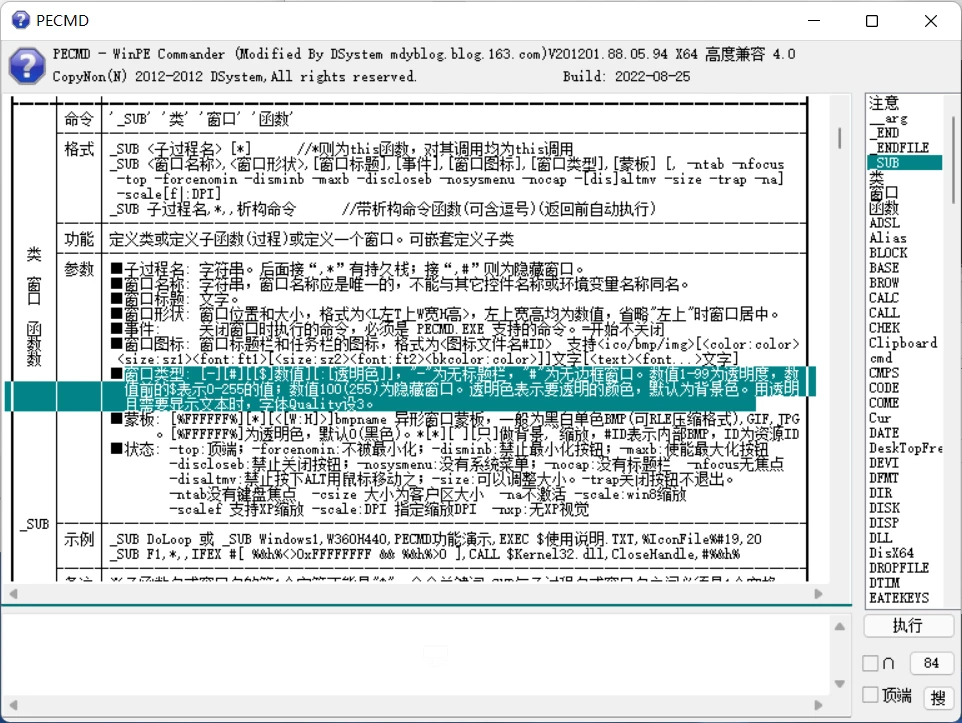Select BLOCK in the command list

tap(888, 253)
